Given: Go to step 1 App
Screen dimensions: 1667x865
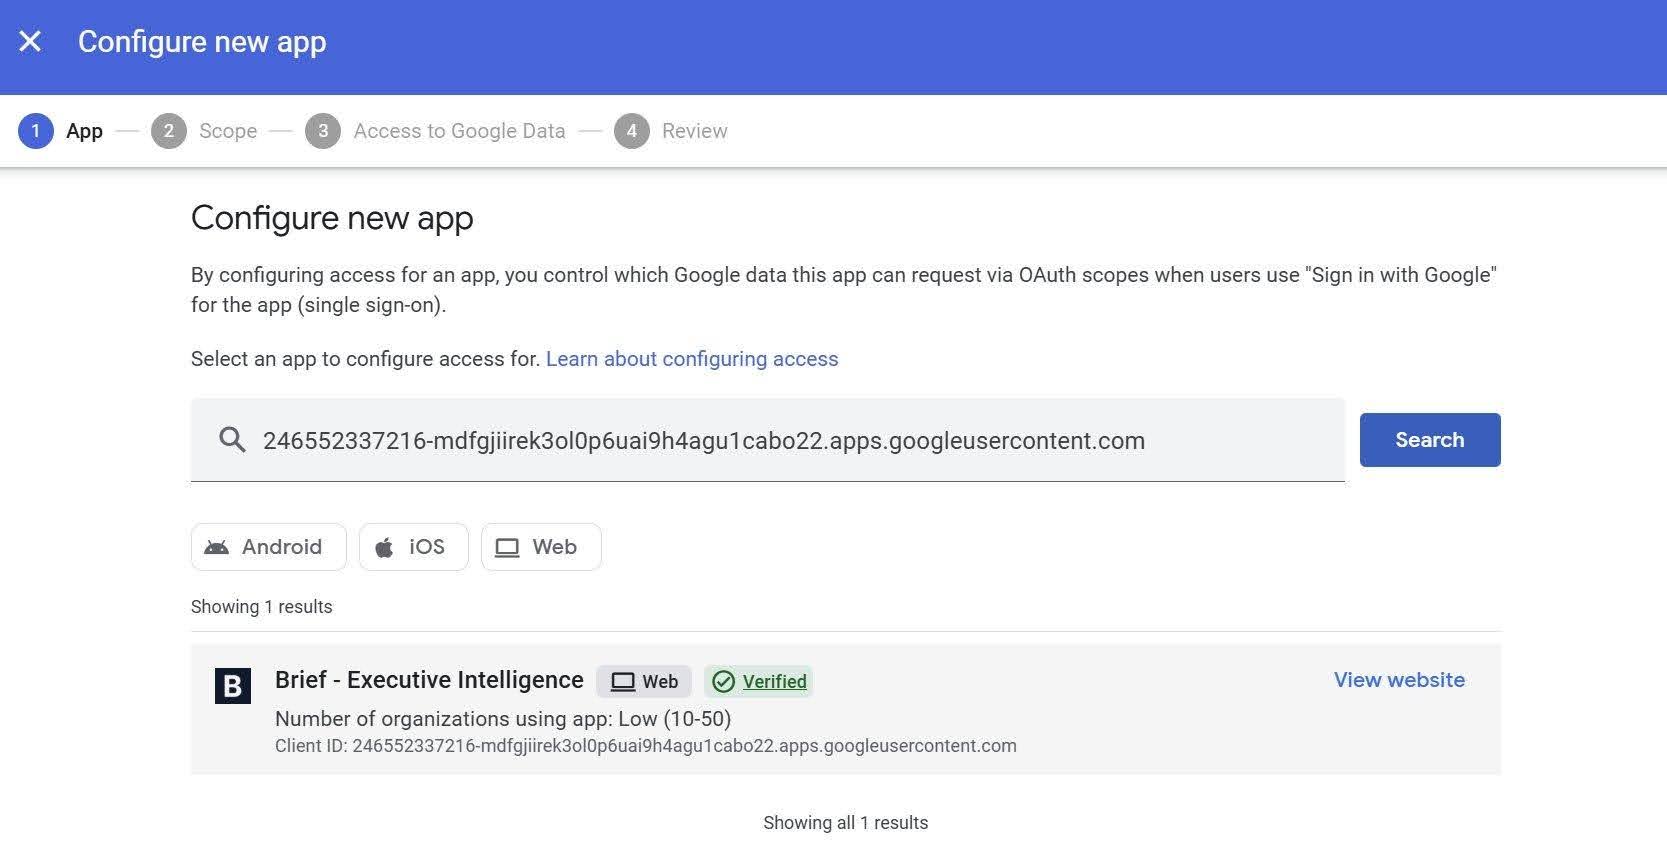Looking at the screenshot, I should tap(61, 131).
